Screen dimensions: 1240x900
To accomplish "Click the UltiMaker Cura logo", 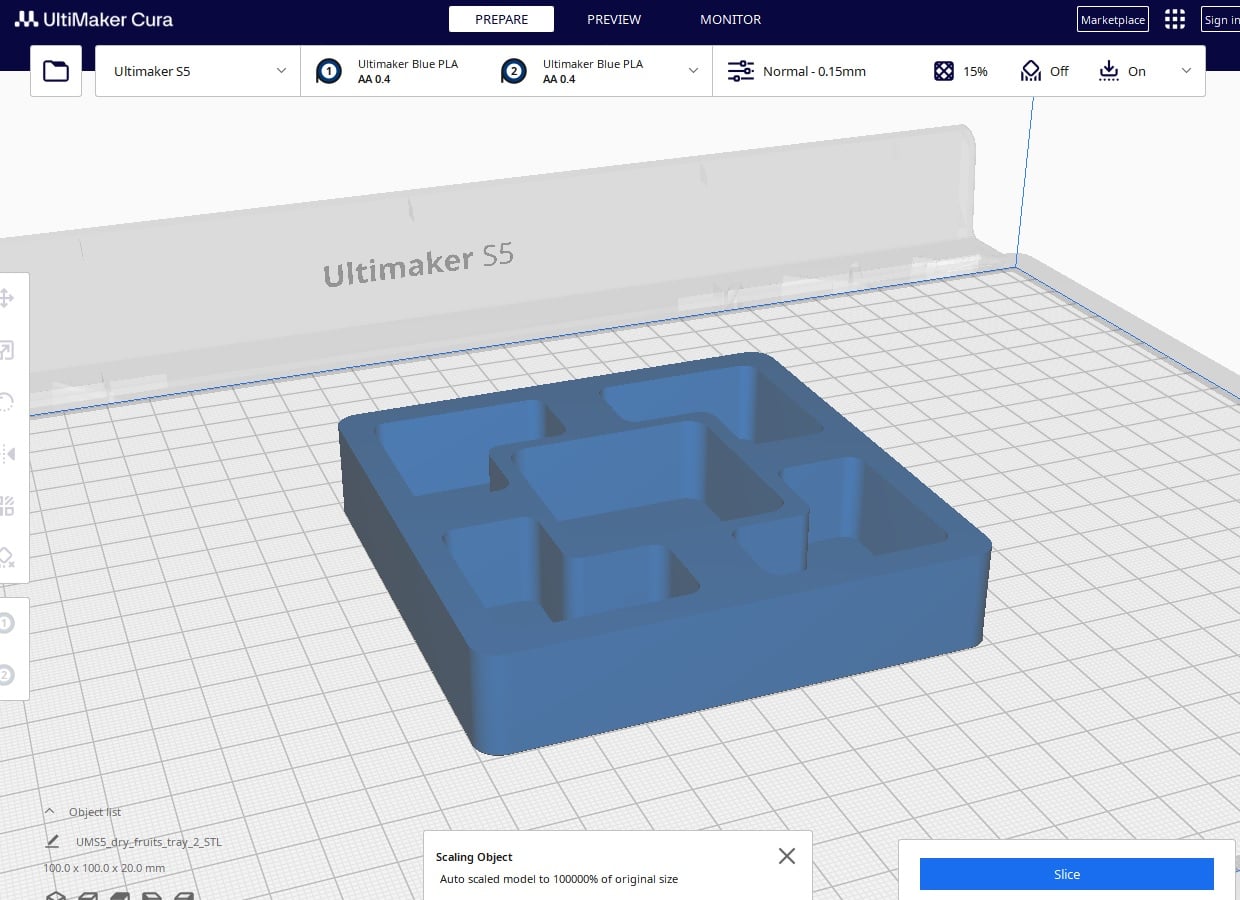I will point(94,19).
